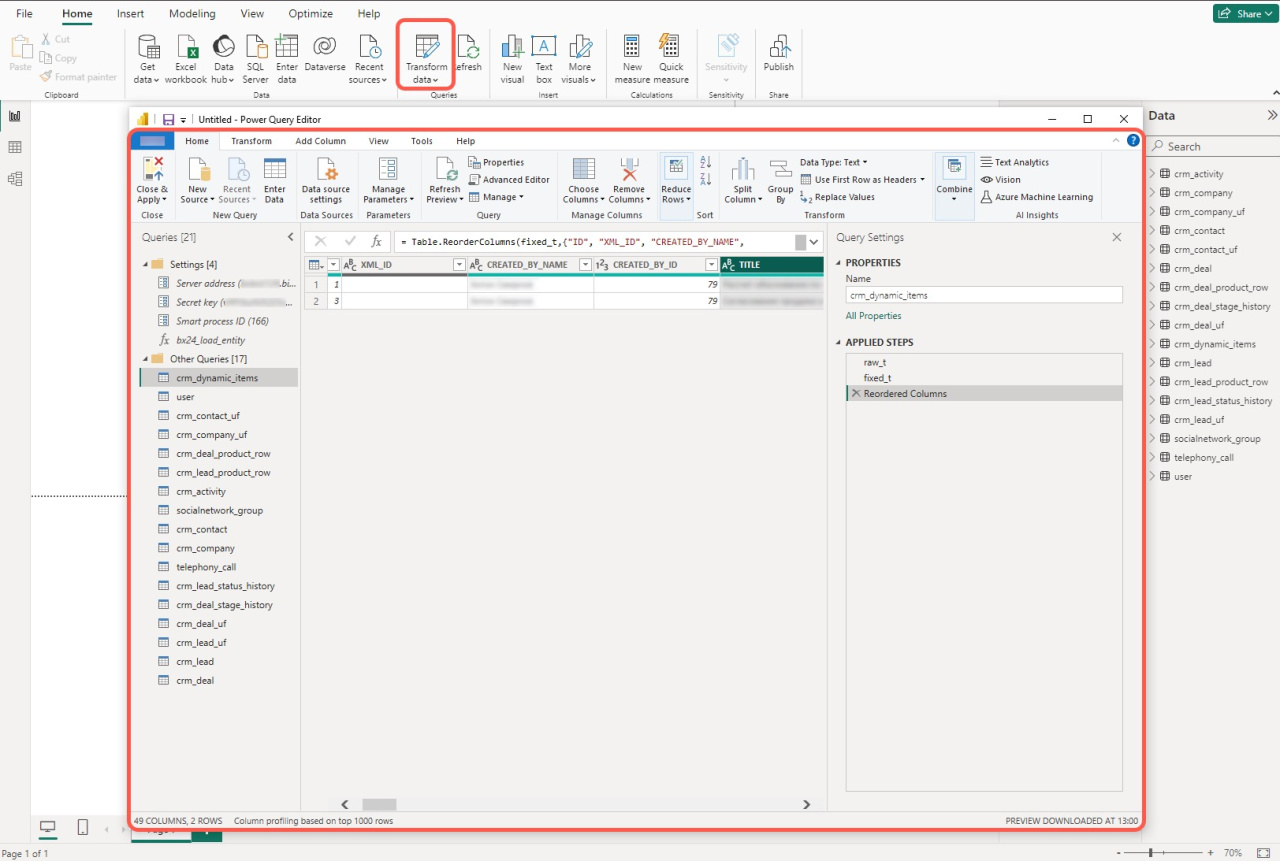Open the Model view in left sidebar
Viewport: 1280px width, 861px height.
click(x=15, y=179)
